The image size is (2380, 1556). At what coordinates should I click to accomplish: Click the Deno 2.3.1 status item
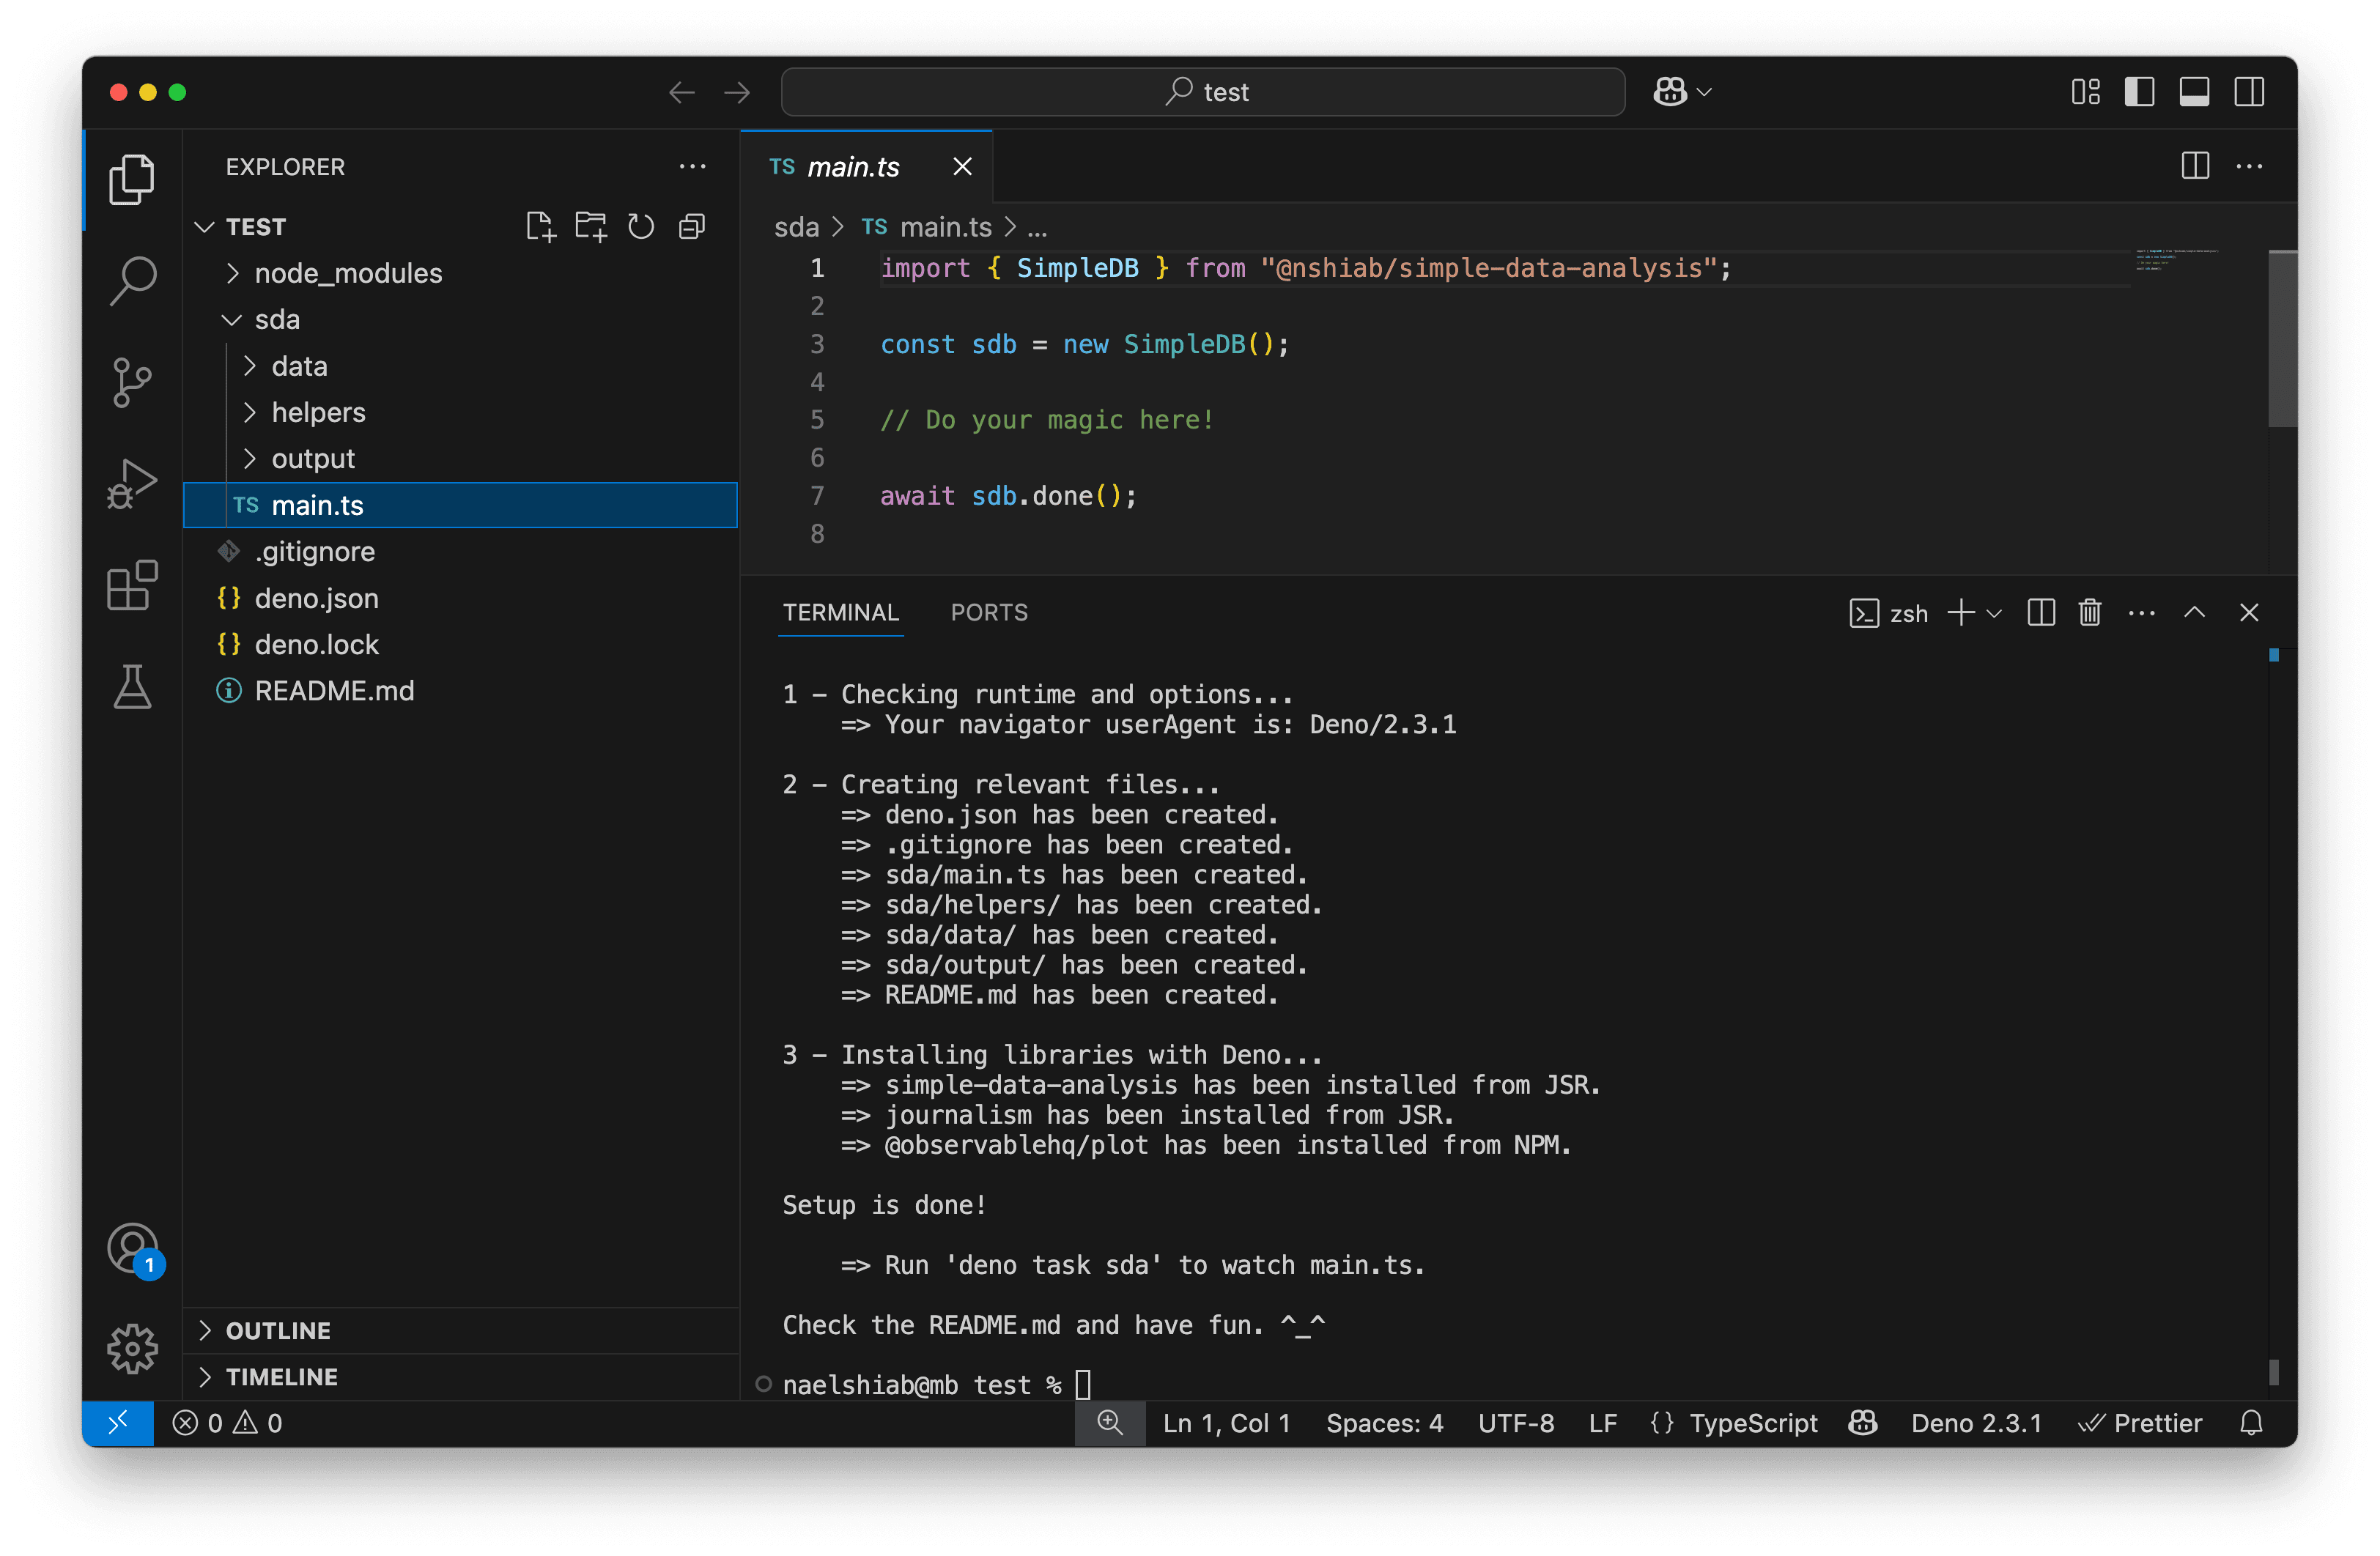[1976, 1423]
